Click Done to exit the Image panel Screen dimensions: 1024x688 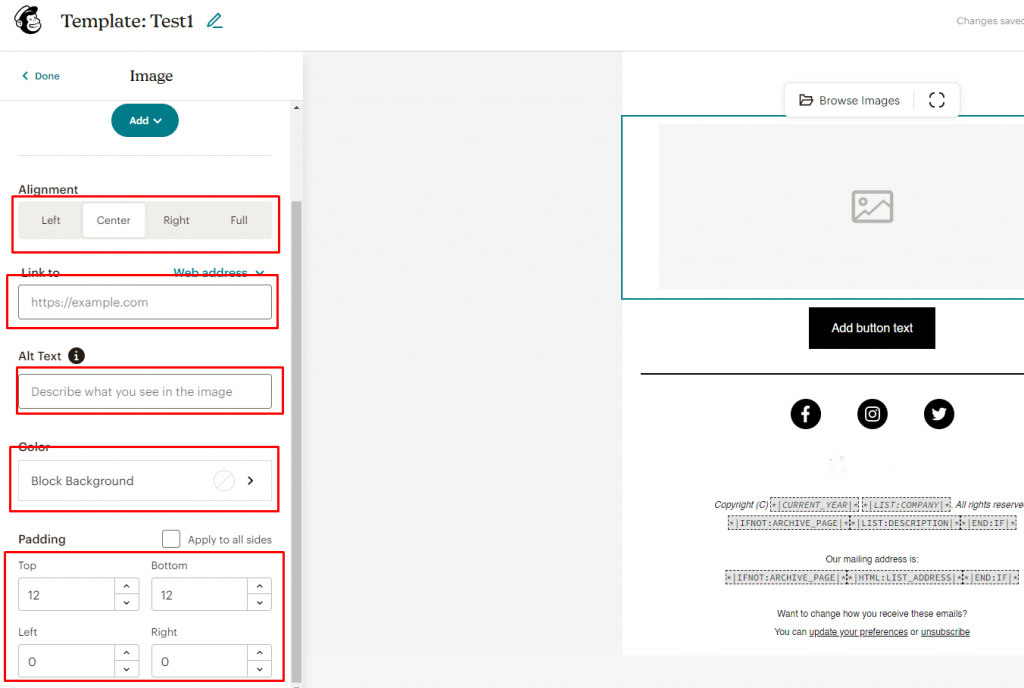(x=39, y=75)
